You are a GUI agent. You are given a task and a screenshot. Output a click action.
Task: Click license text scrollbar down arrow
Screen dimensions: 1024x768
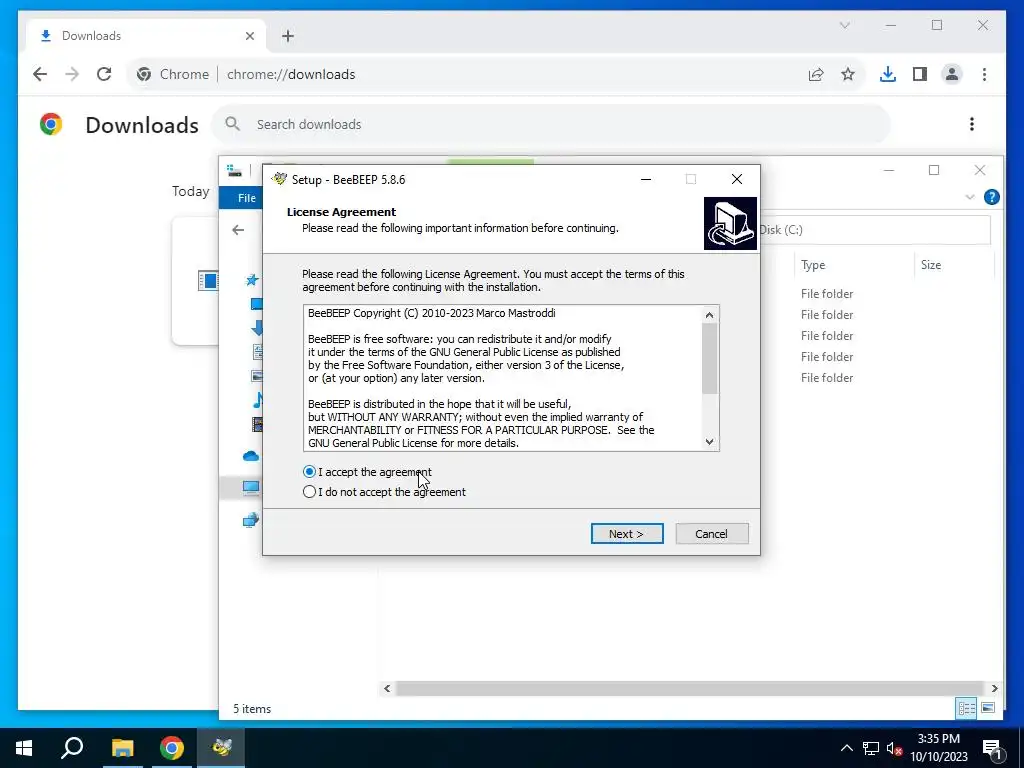point(709,442)
